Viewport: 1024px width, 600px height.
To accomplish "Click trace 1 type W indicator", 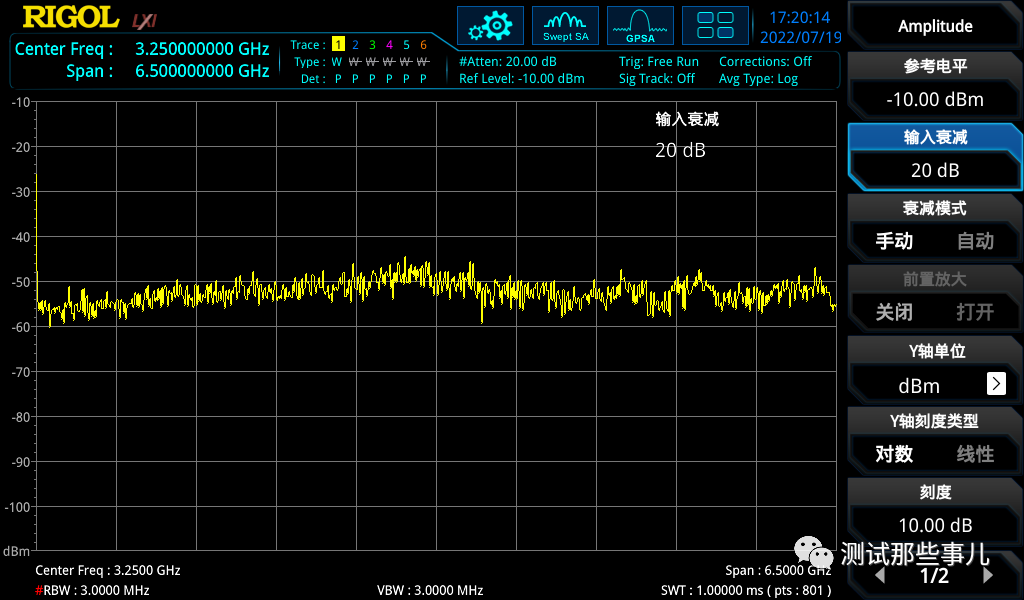I will (x=337, y=62).
